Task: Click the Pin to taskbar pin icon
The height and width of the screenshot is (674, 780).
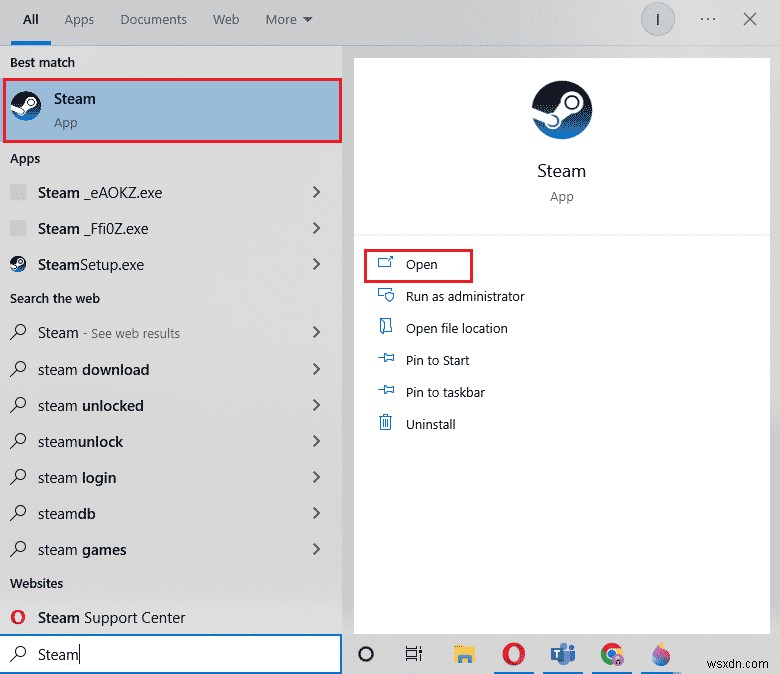Action: coord(386,390)
